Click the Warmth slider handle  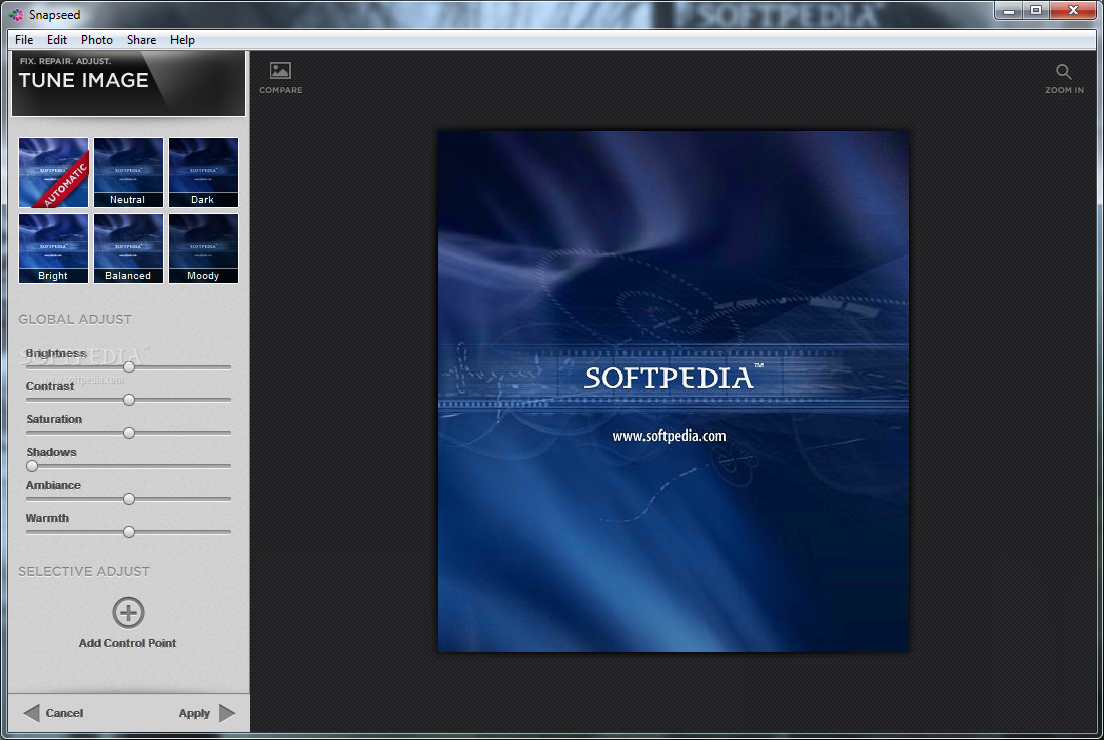pos(129,532)
